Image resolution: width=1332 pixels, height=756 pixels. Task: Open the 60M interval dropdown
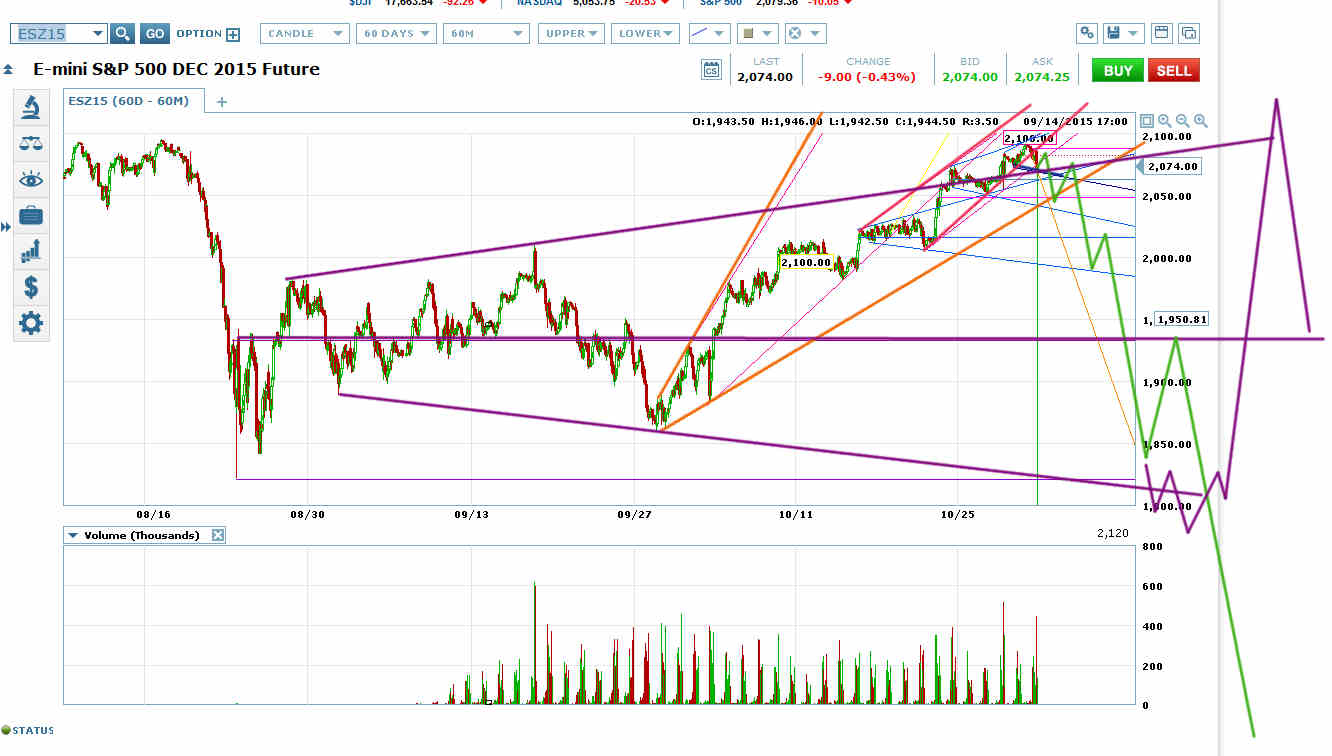pyautogui.click(x=488, y=33)
